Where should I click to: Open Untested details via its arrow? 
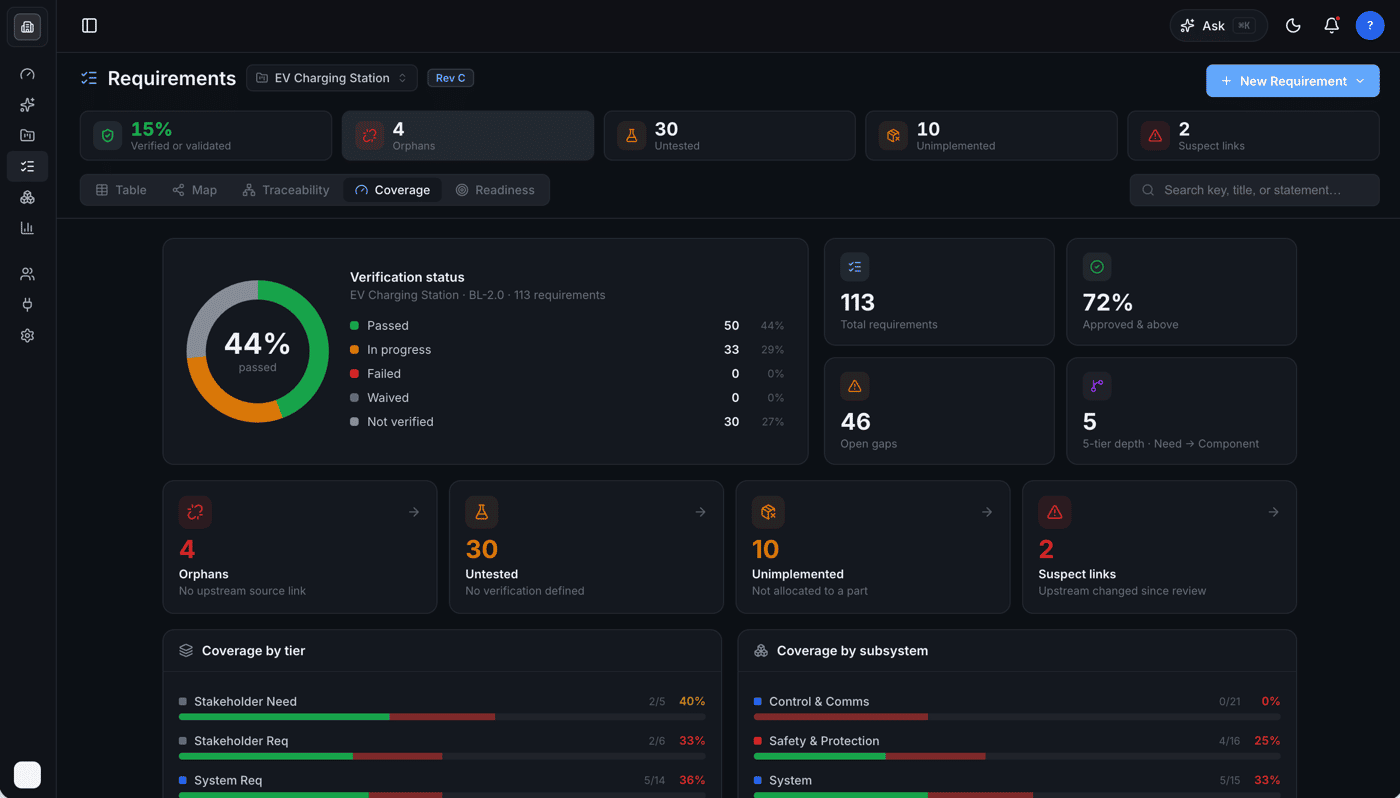701,512
